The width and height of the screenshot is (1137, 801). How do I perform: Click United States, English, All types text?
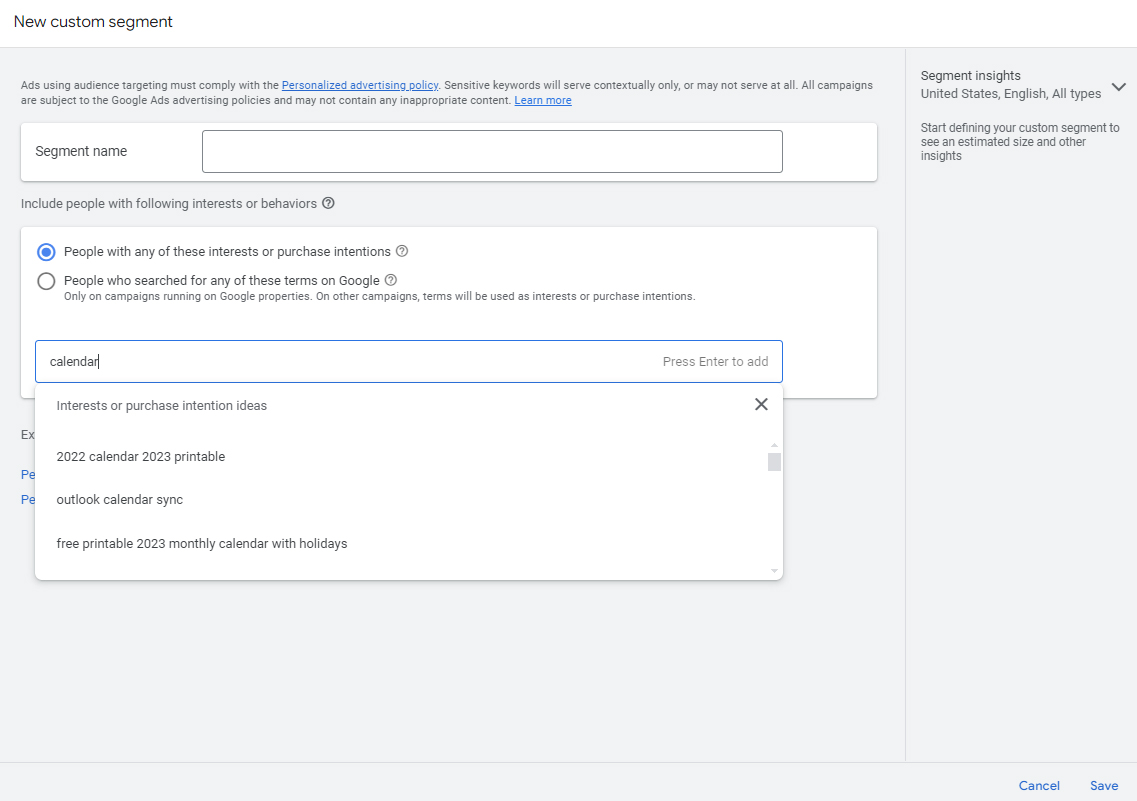(1011, 94)
